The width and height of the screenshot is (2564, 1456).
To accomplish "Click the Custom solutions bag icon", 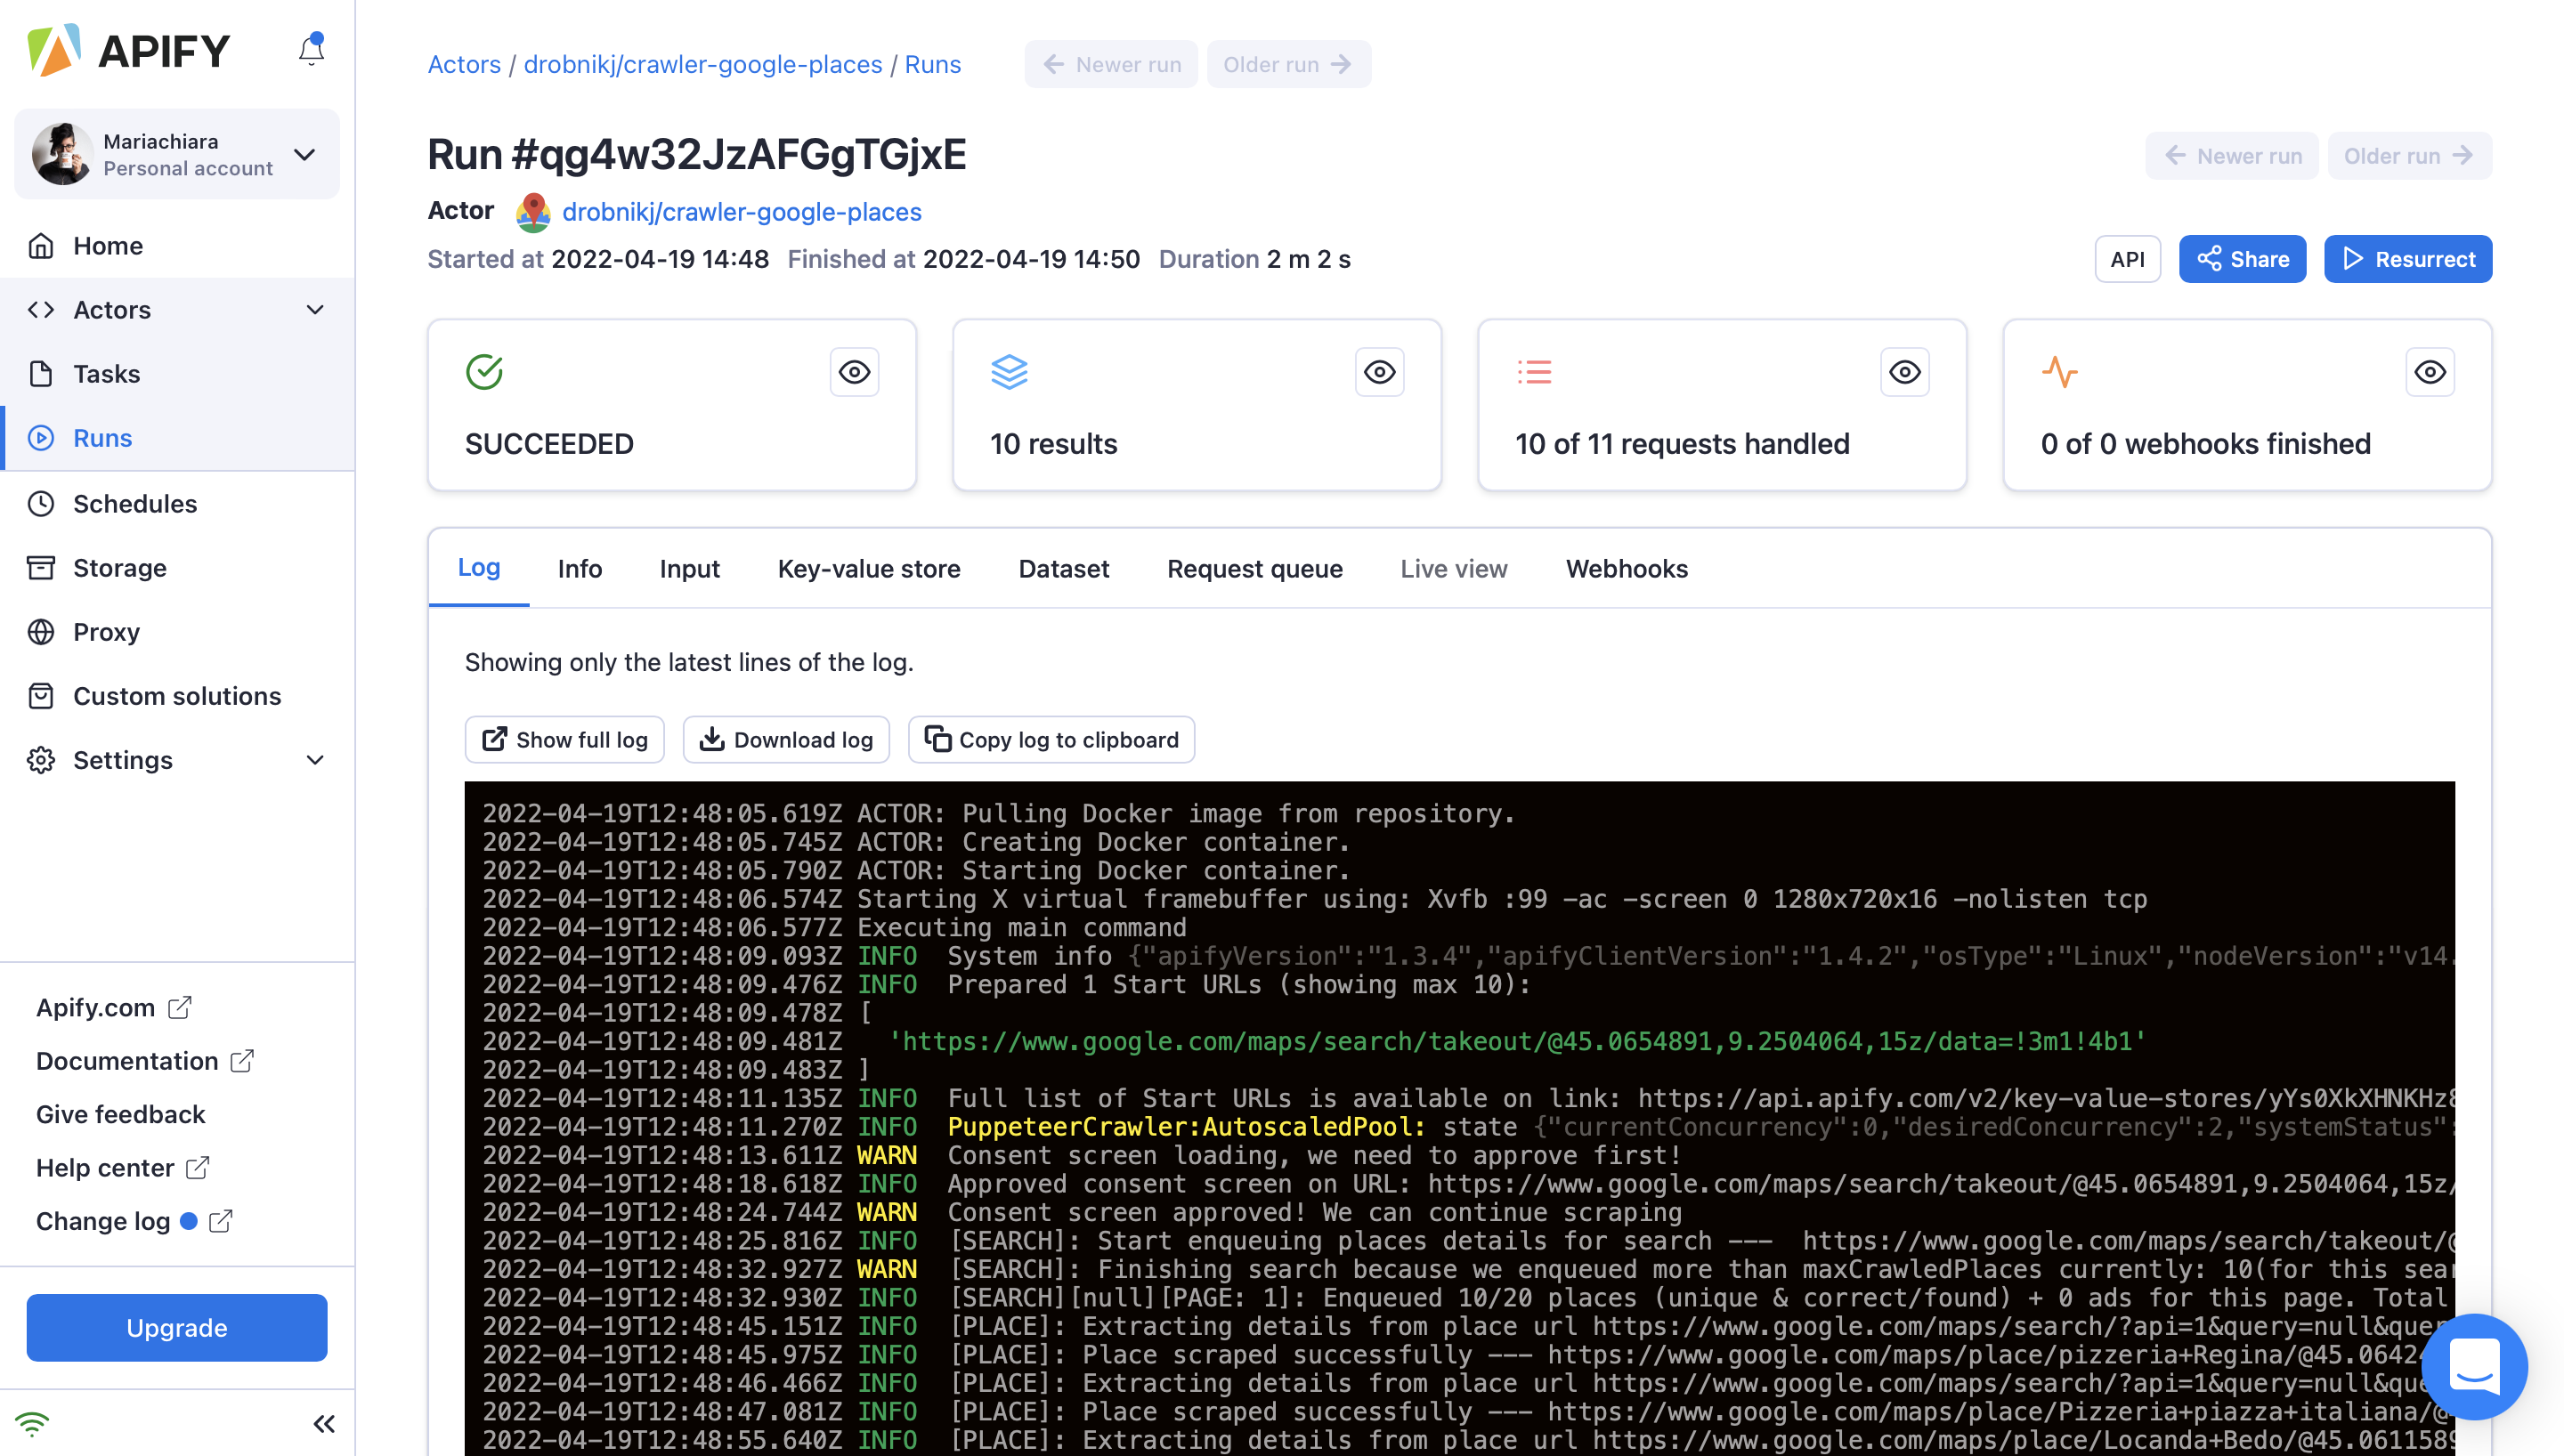I will (41, 696).
